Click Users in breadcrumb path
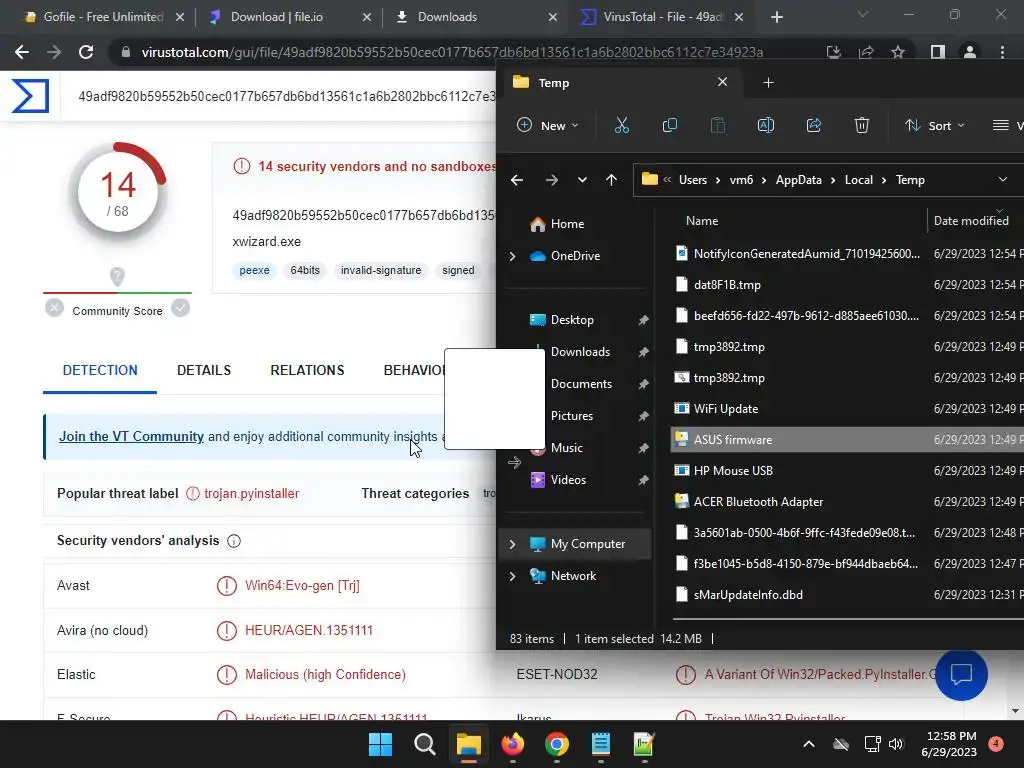This screenshot has height=768, width=1024. pos(693,180)
